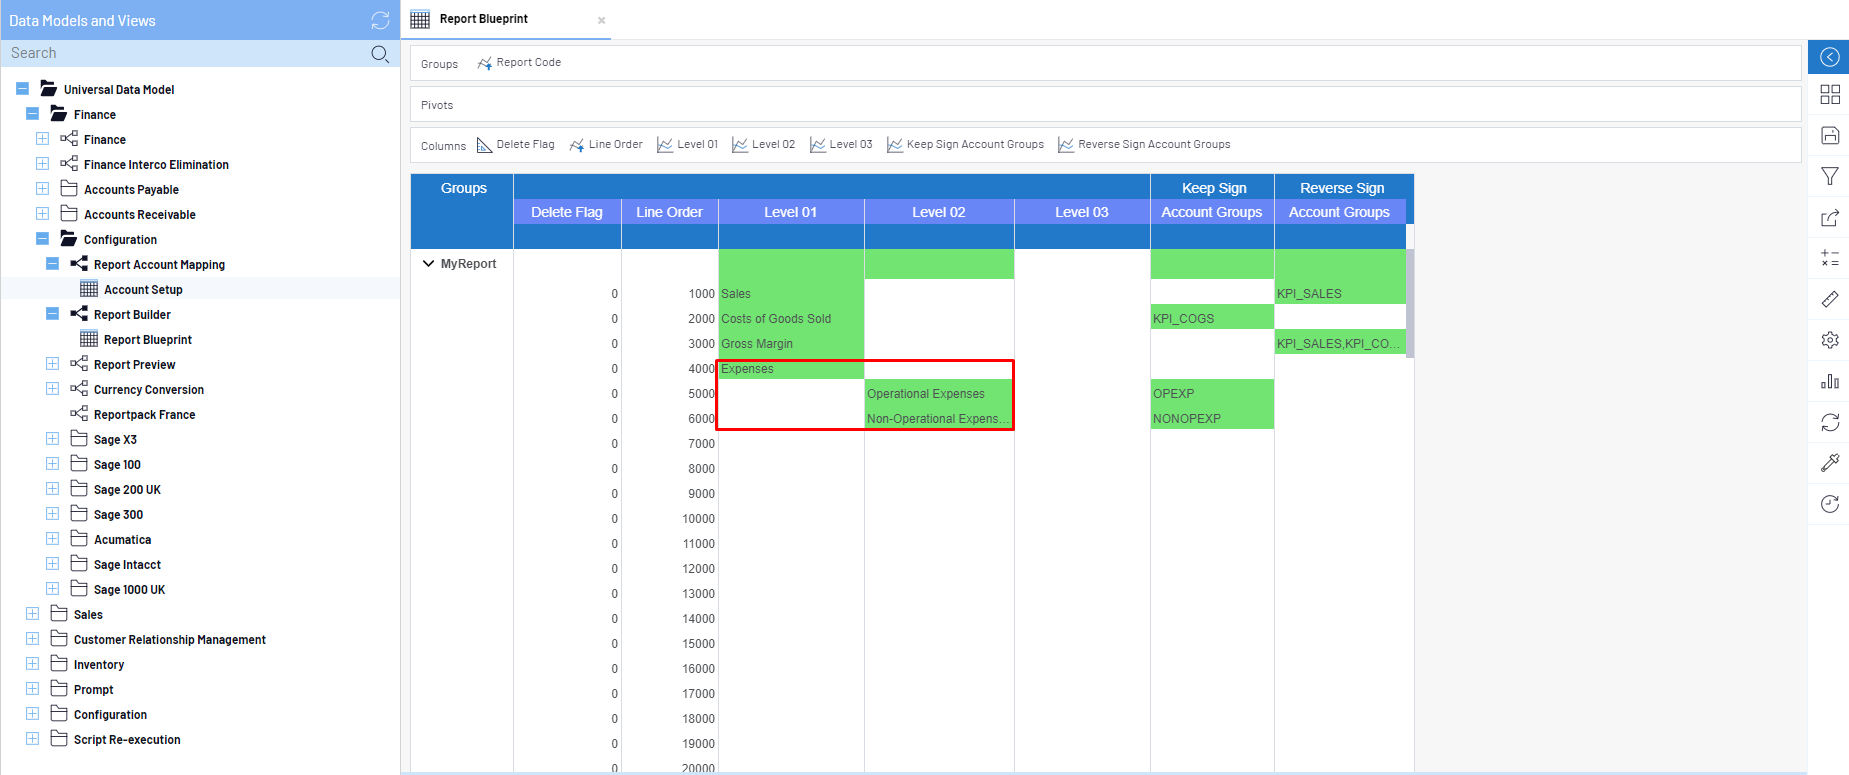Open the calculator operations icon
This screenshot has width=1849, height=775.
[x=1829, y=258]
